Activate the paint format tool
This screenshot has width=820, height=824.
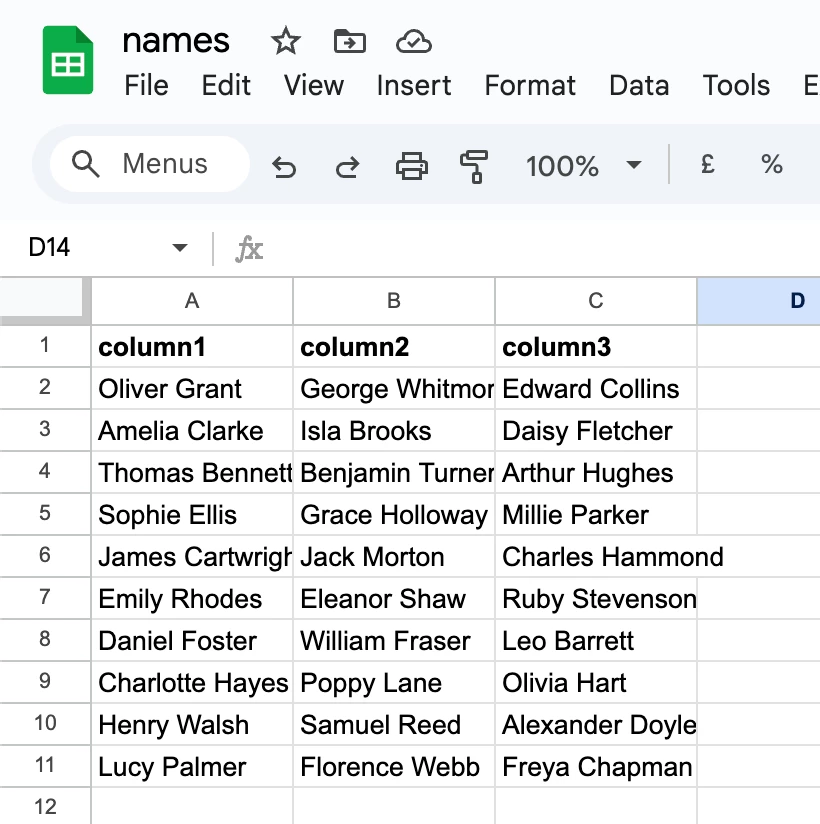click(474, 167)
